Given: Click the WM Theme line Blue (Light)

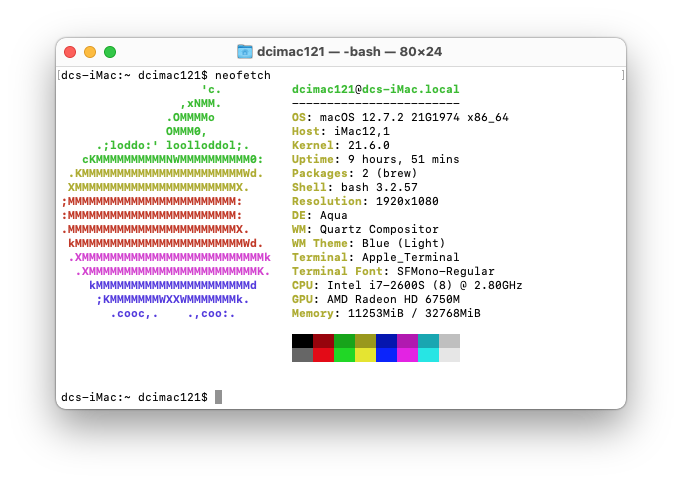Looking at the screenshot, I should tap(368, 243).
